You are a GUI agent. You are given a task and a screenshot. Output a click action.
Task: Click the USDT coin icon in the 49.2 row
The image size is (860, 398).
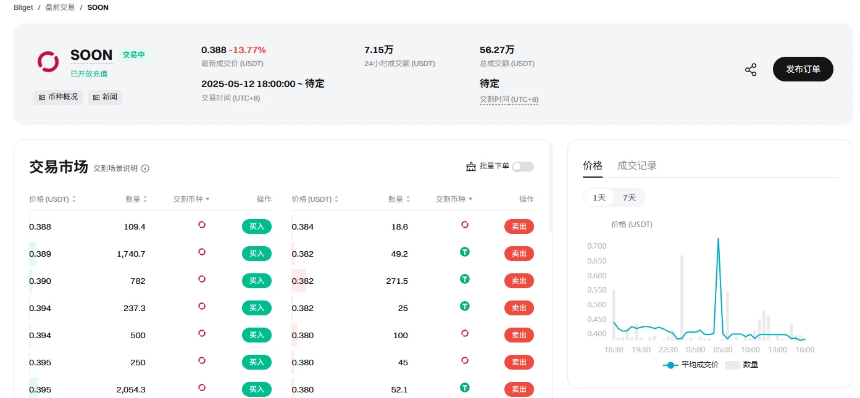465,252
